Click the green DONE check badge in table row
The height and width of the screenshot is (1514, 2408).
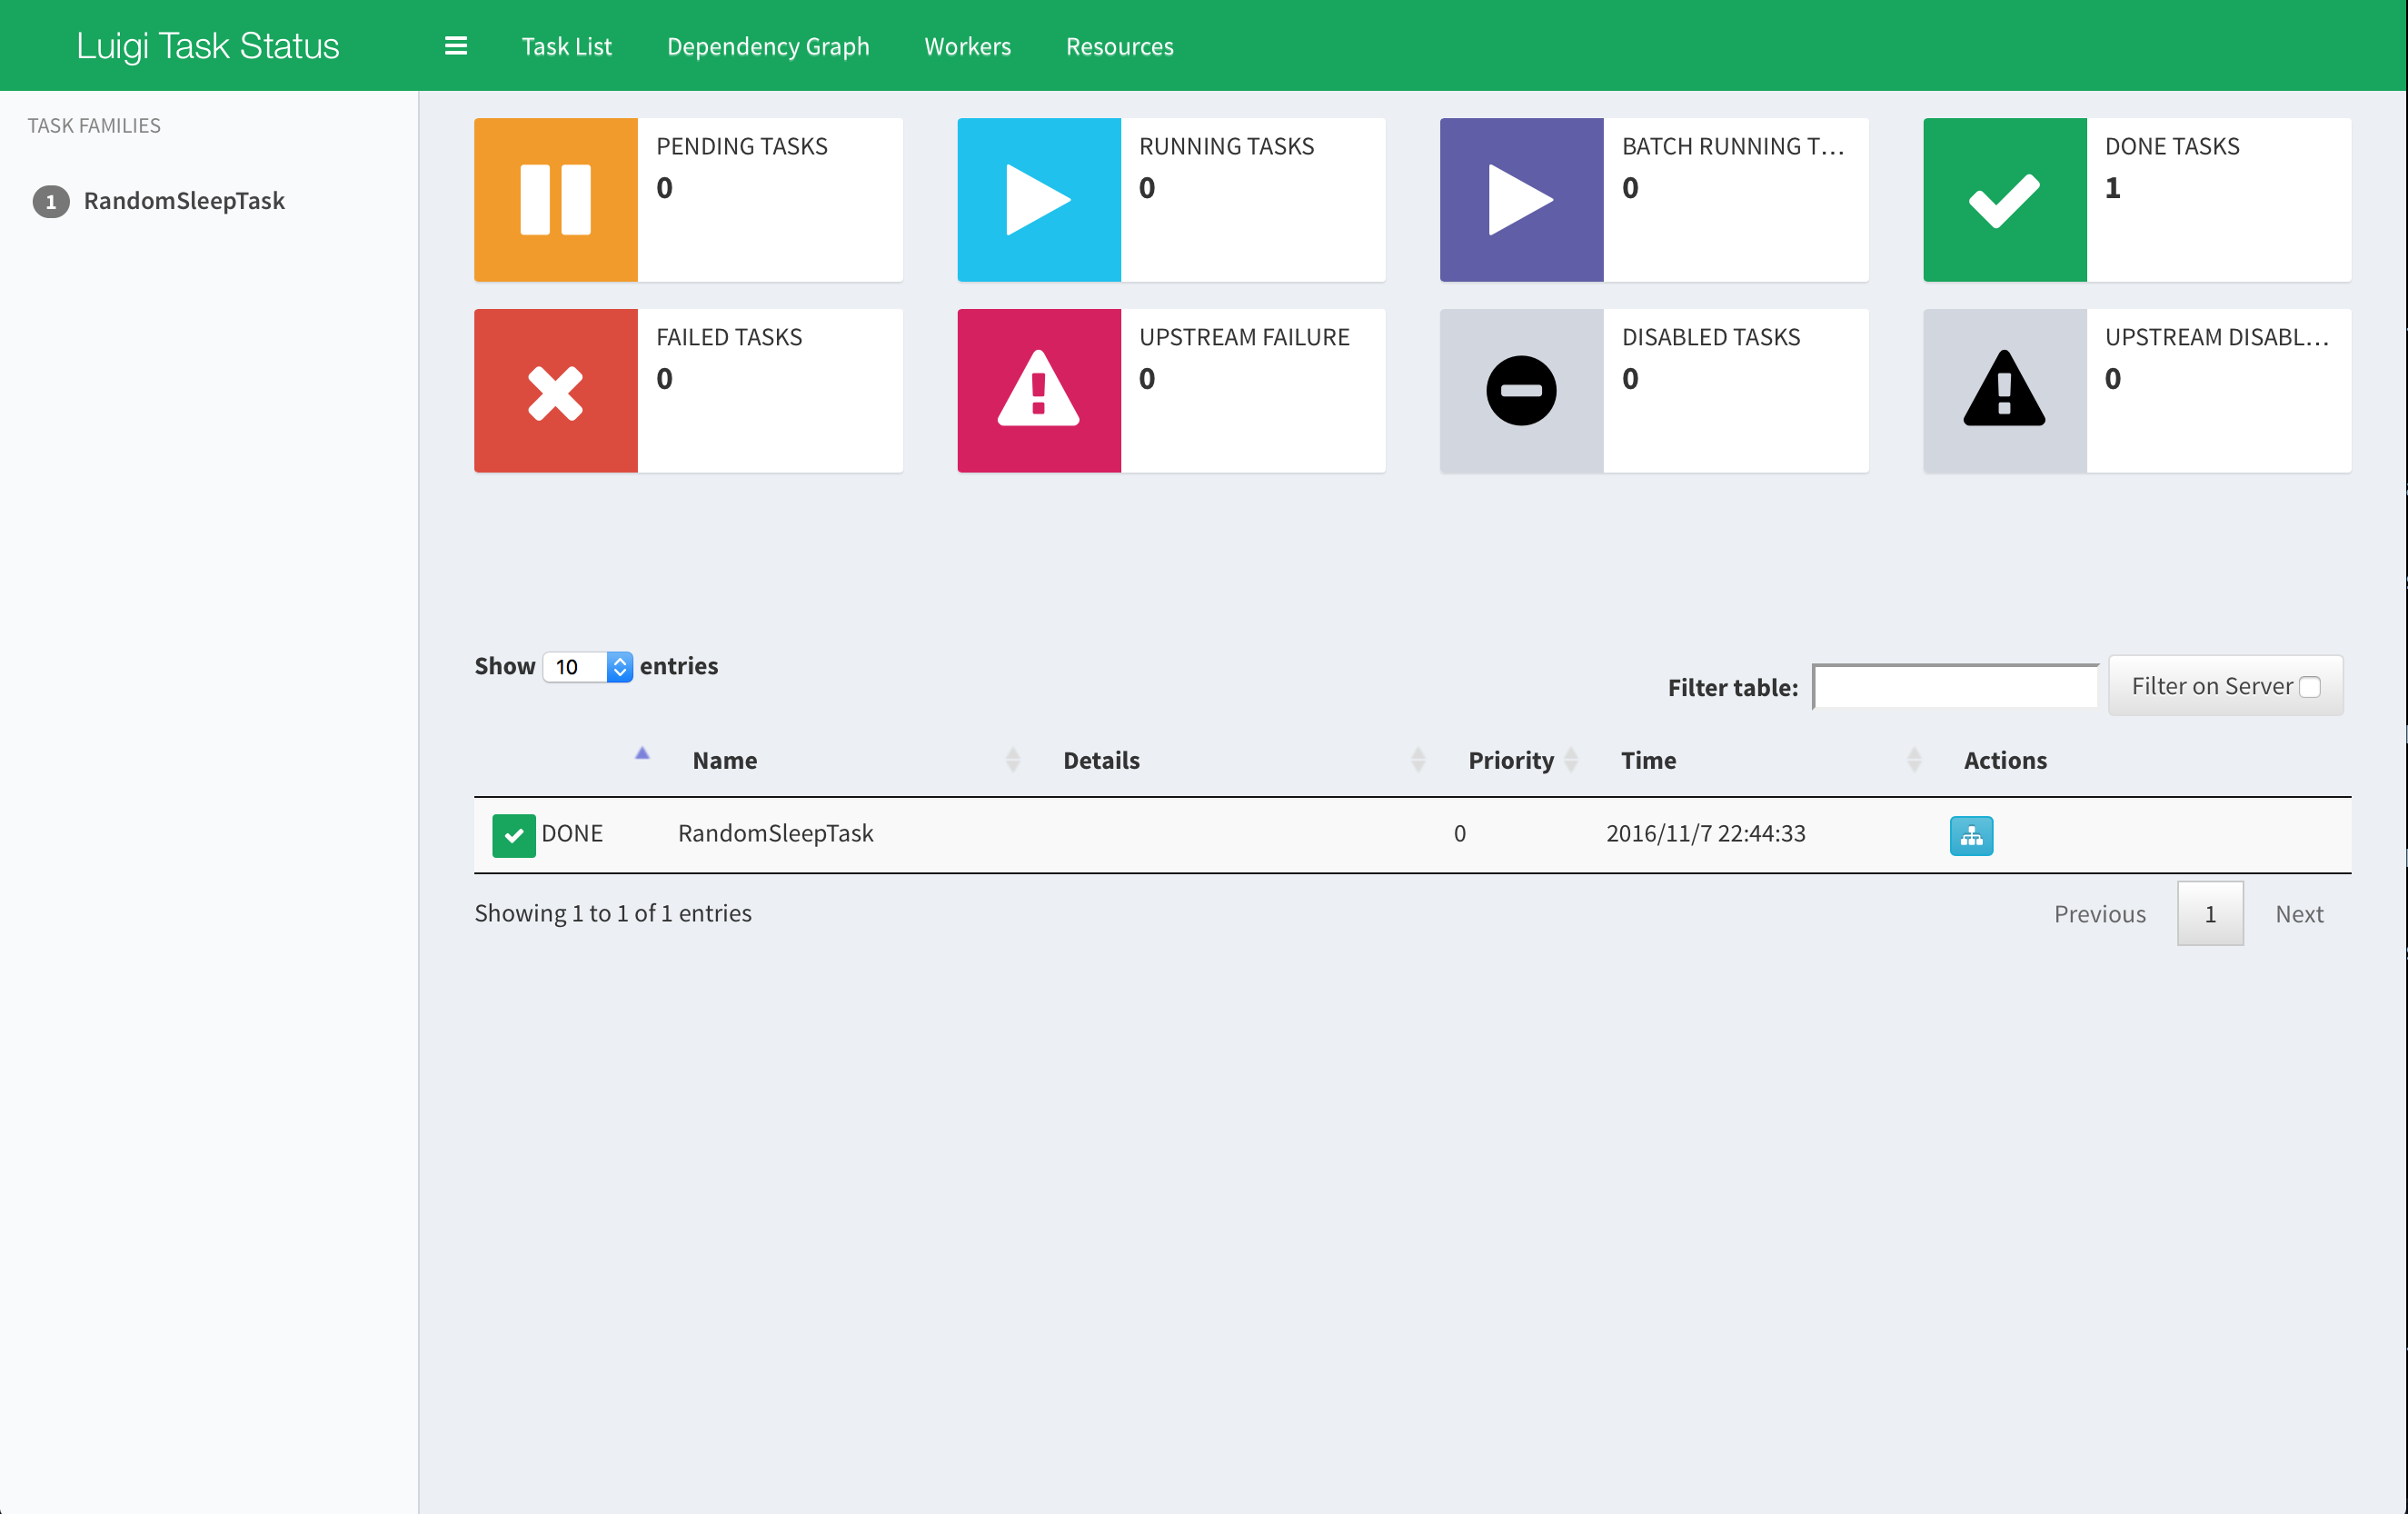tap(513, 836)
